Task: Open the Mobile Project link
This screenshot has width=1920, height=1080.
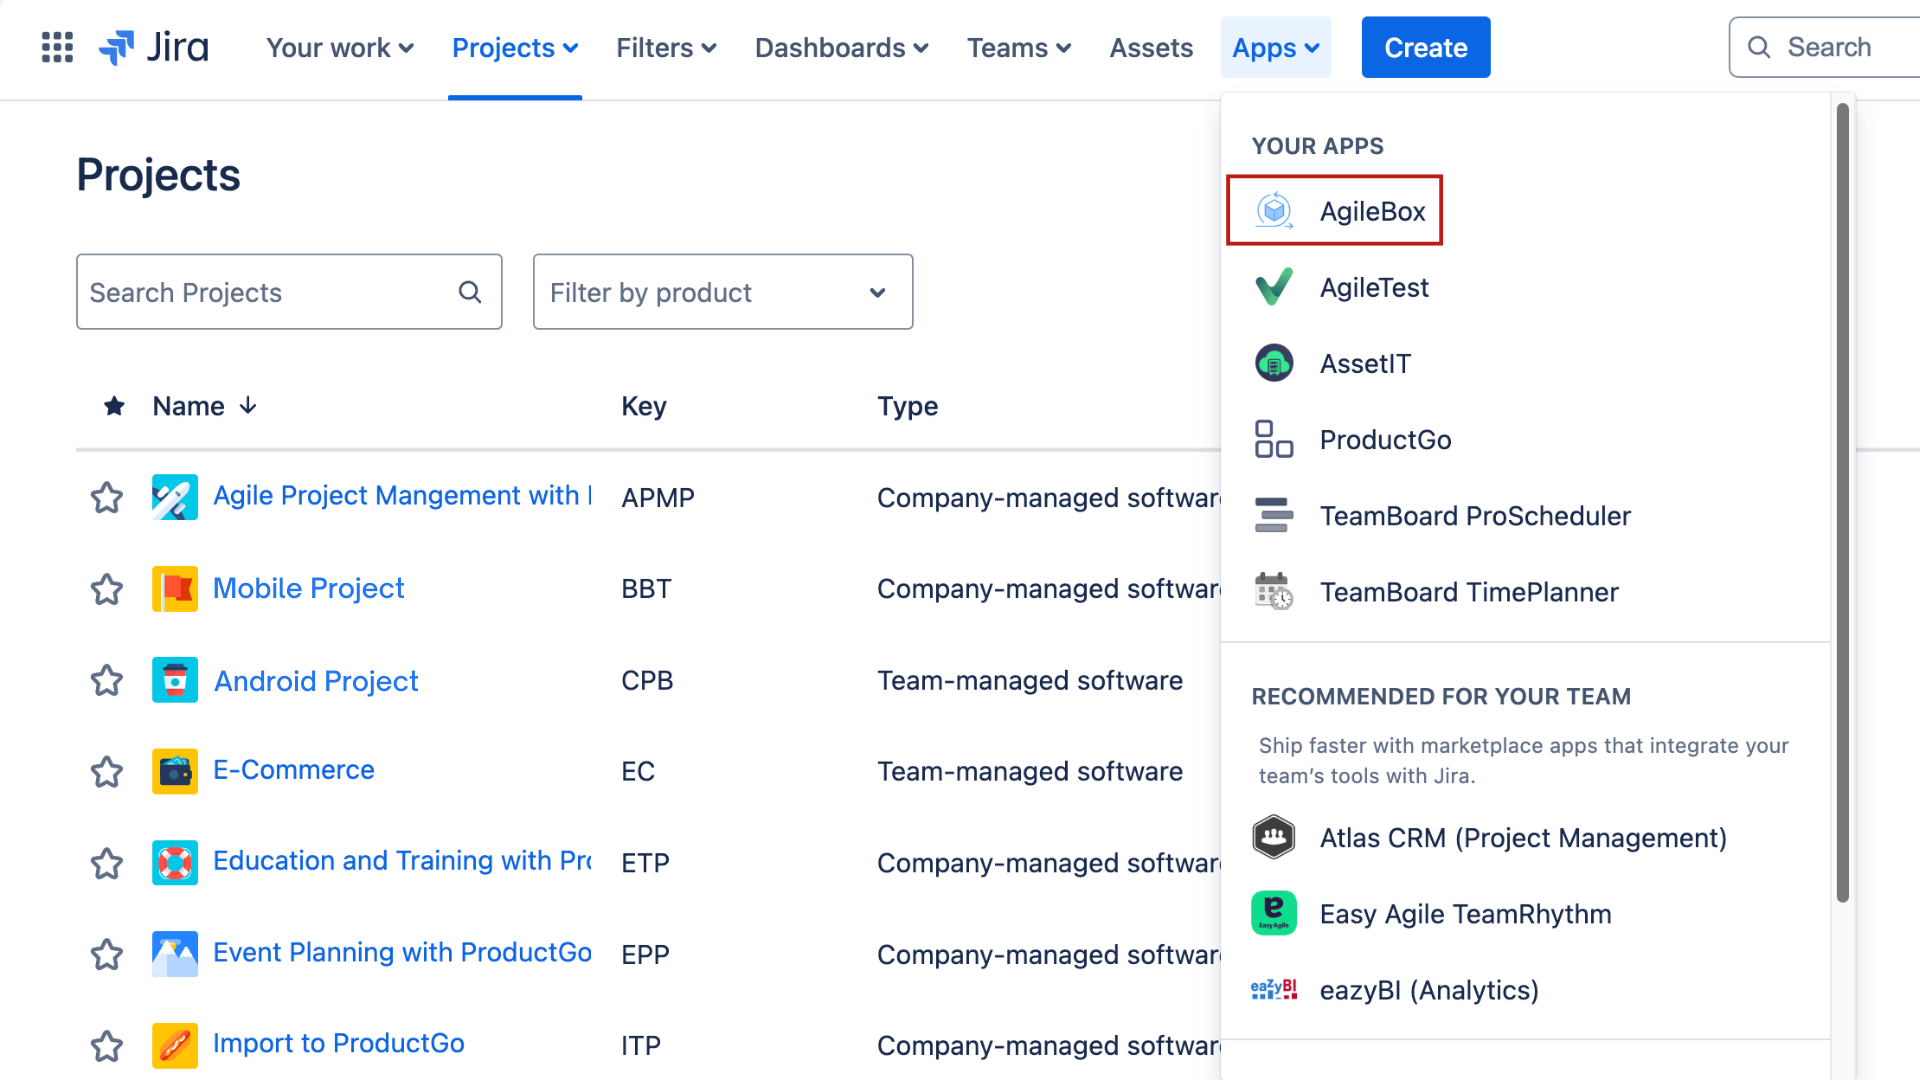Action: [x=308, y=588]
